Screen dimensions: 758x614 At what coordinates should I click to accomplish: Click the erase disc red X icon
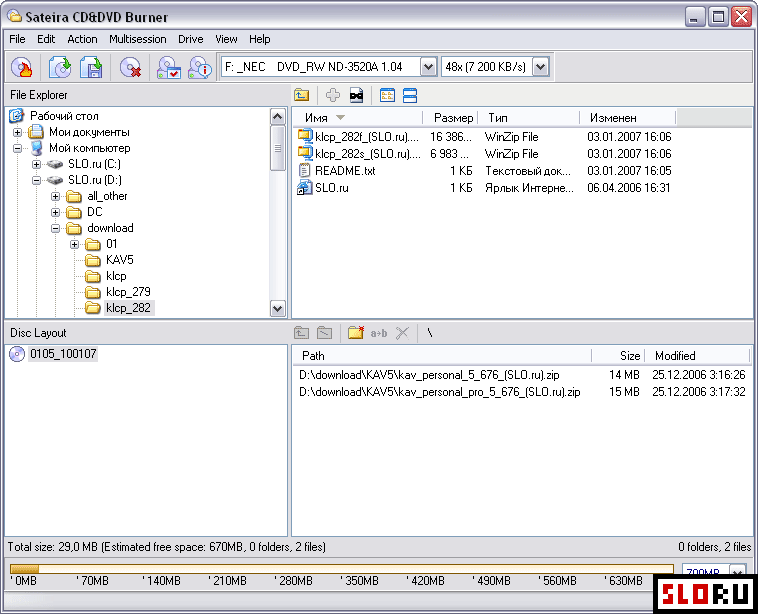click(x=131, y=67)
